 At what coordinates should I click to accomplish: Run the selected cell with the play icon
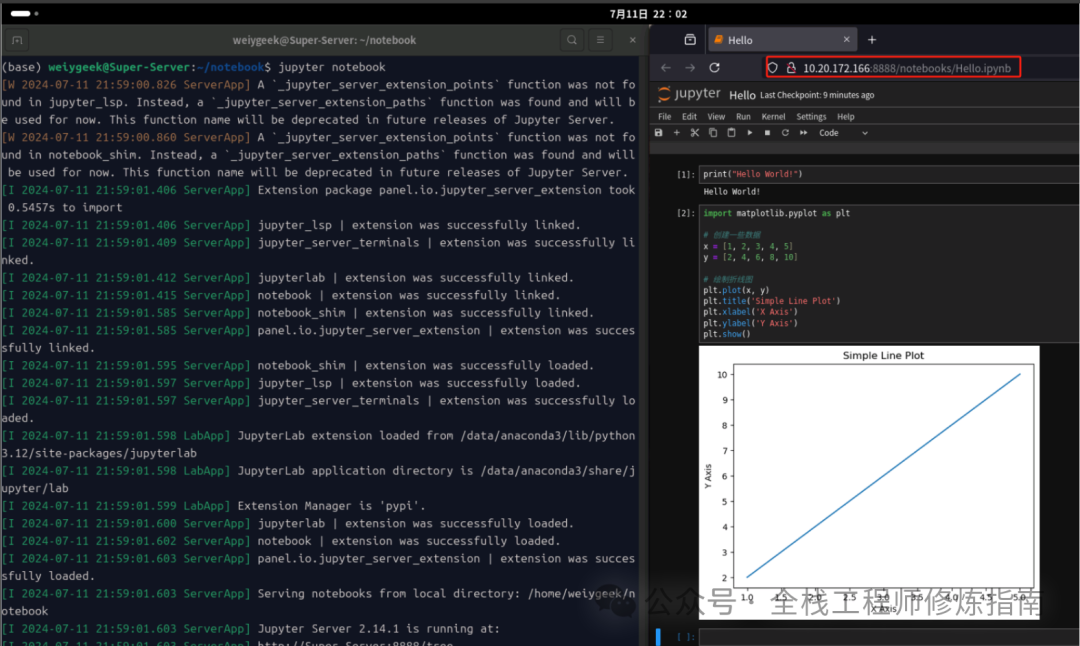point(749,133)
